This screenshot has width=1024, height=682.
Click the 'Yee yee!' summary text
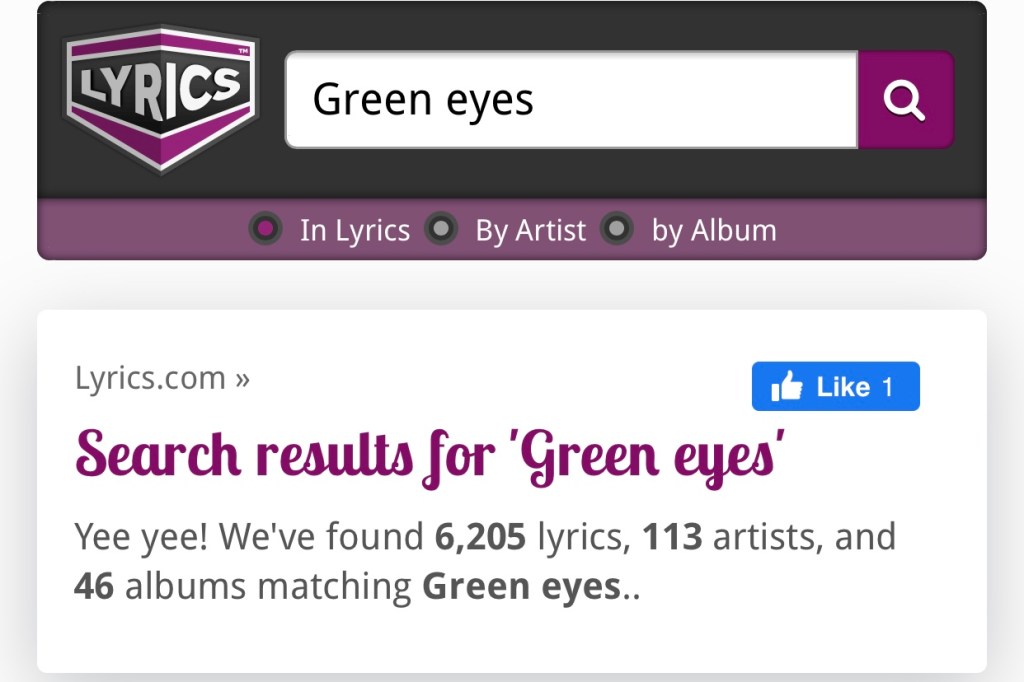tap(142, 538)
